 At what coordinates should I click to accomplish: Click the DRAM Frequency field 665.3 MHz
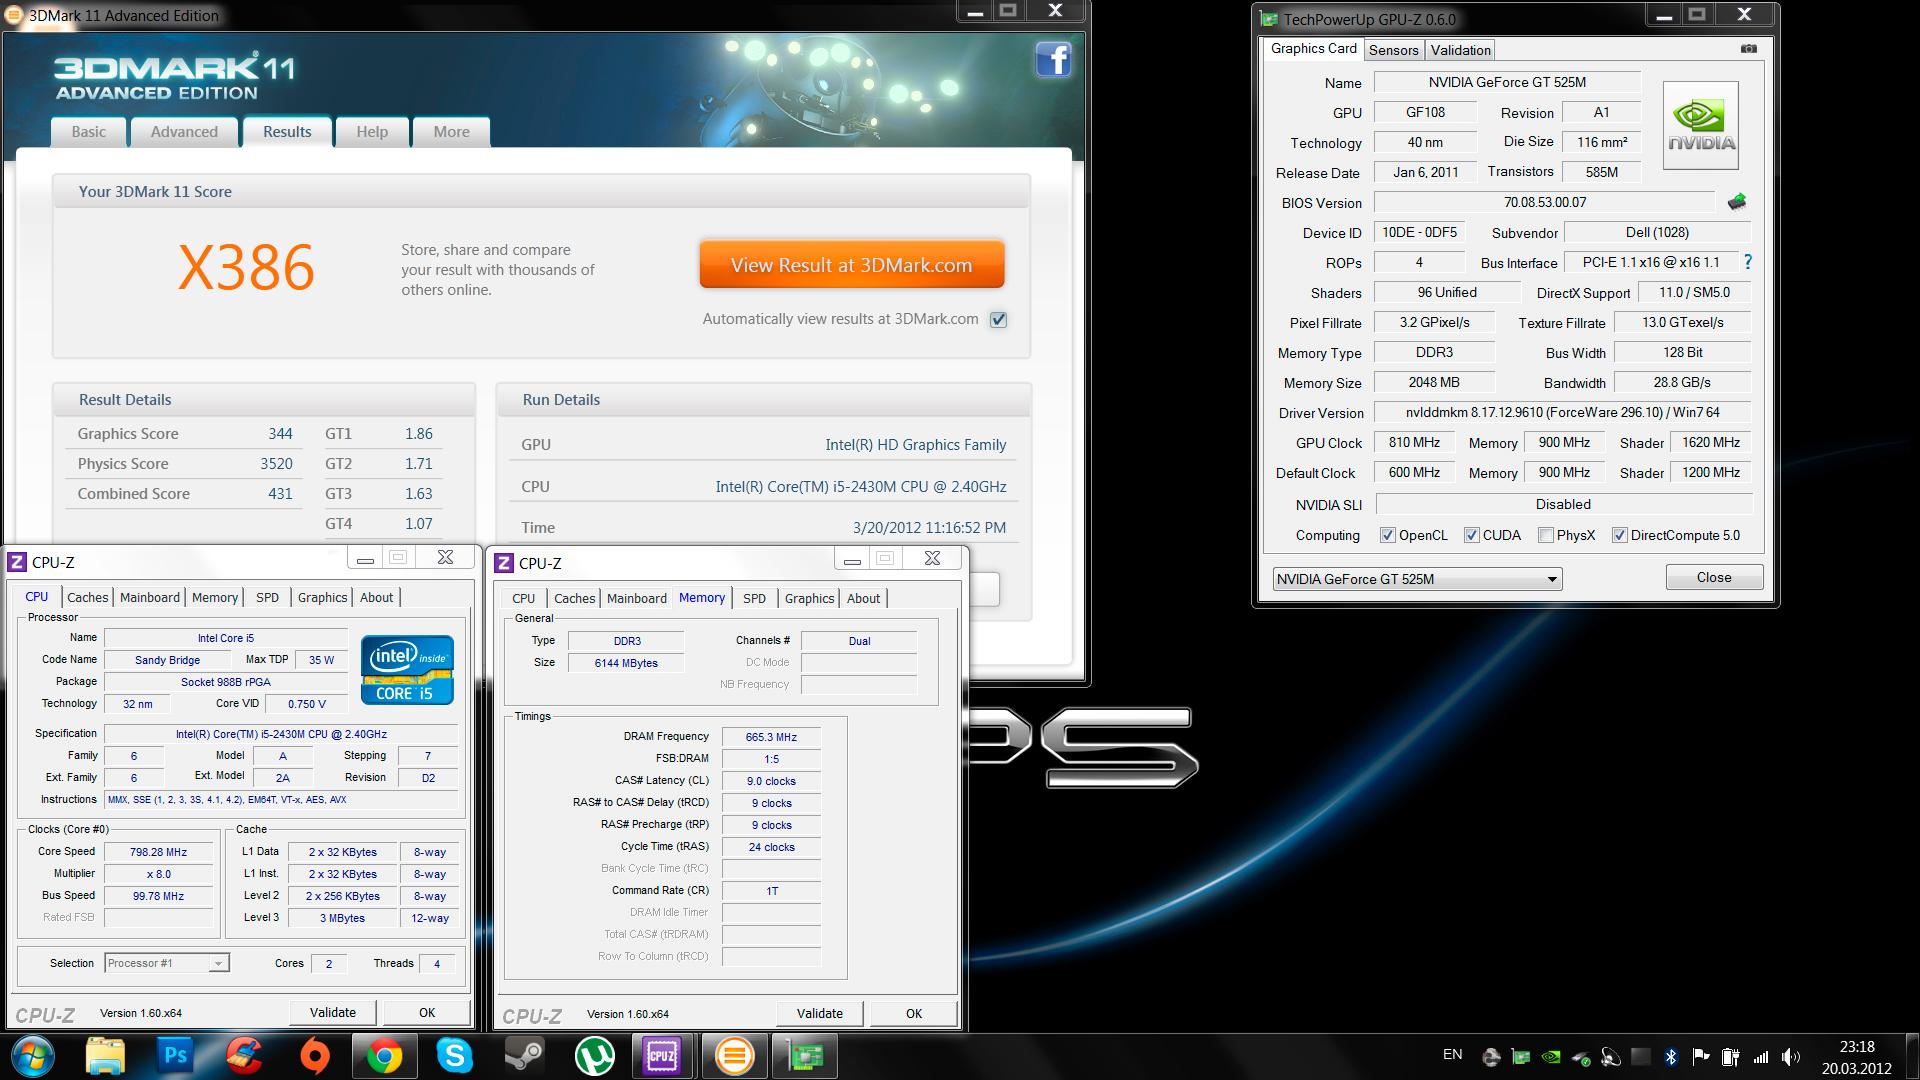pyautogui.click(x=771, y=737)
